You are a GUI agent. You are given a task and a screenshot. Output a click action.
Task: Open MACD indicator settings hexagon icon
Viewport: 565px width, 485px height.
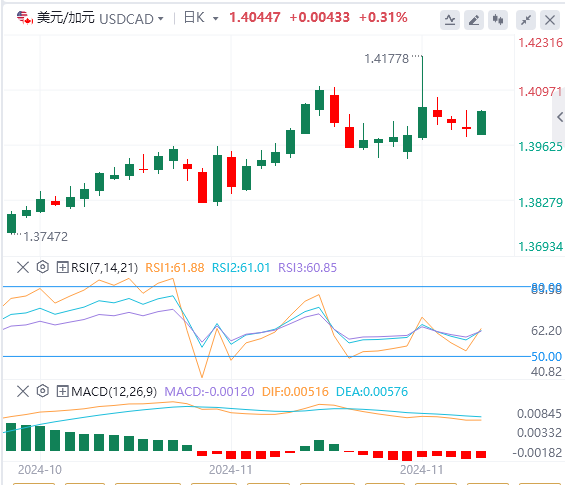pyautogui.click(x=43, y=391)
